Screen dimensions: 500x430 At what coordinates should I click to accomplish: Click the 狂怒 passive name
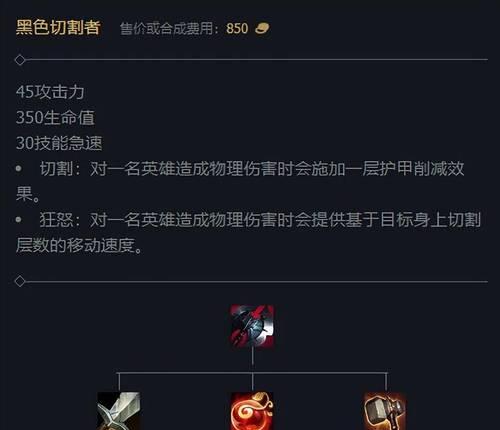pos(57,220)
